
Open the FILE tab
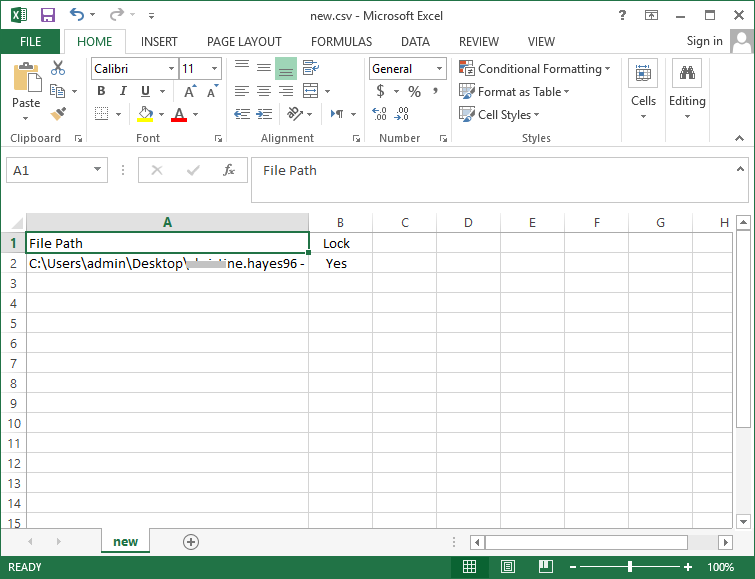pos(30,42)
